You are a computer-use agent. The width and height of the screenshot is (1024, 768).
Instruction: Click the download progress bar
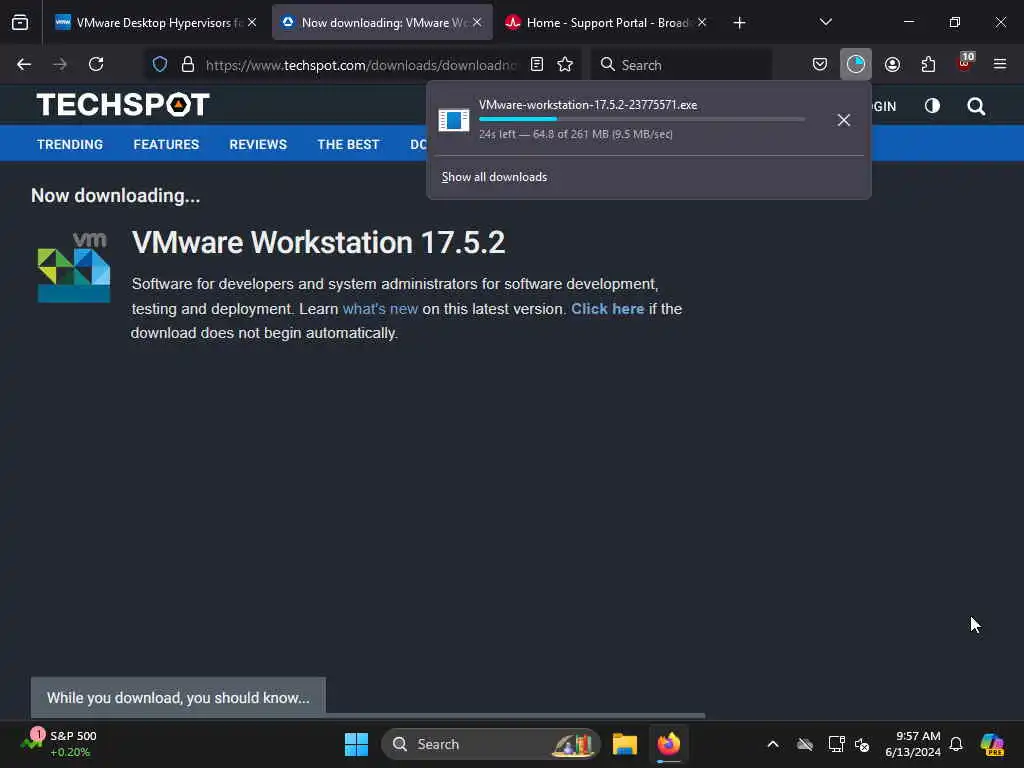[642, 119]
